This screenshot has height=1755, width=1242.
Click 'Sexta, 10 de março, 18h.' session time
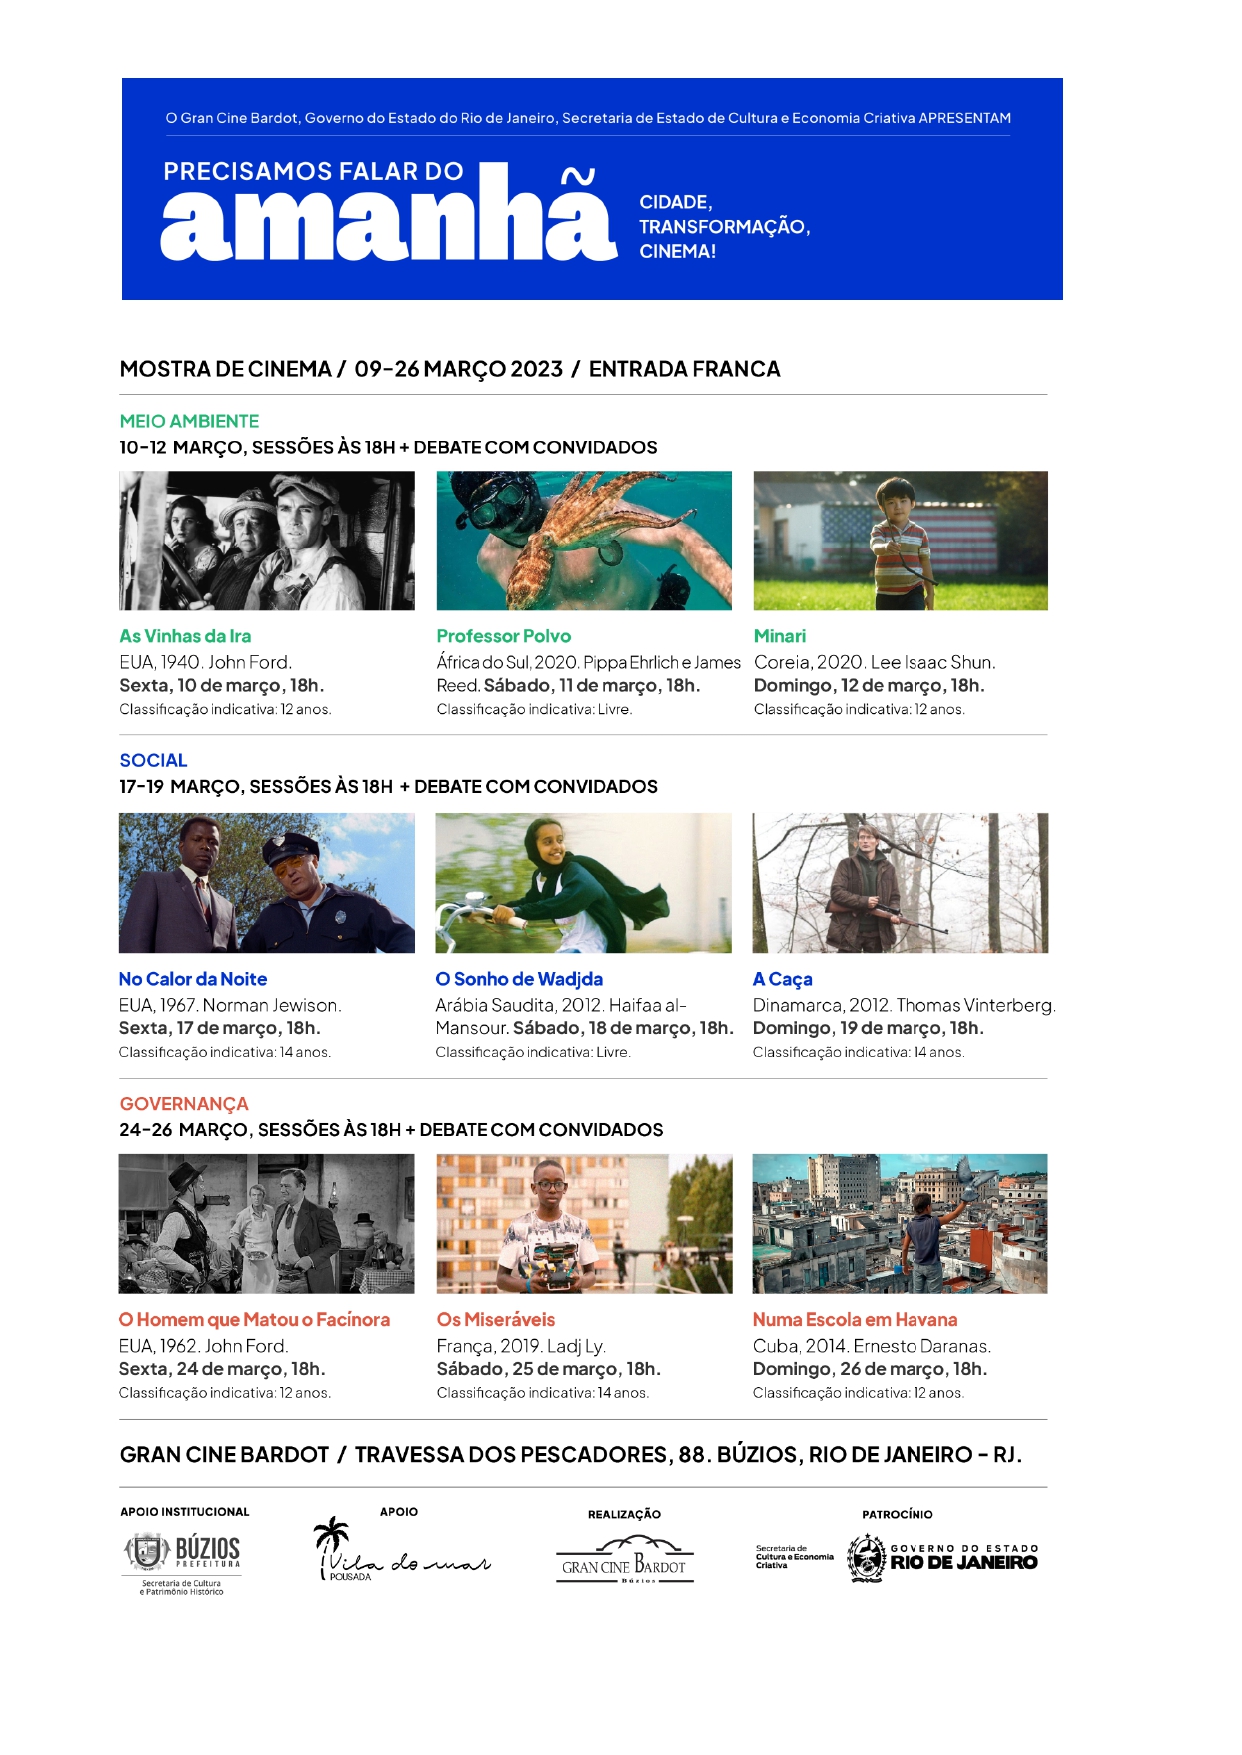(x=221, y=686)
